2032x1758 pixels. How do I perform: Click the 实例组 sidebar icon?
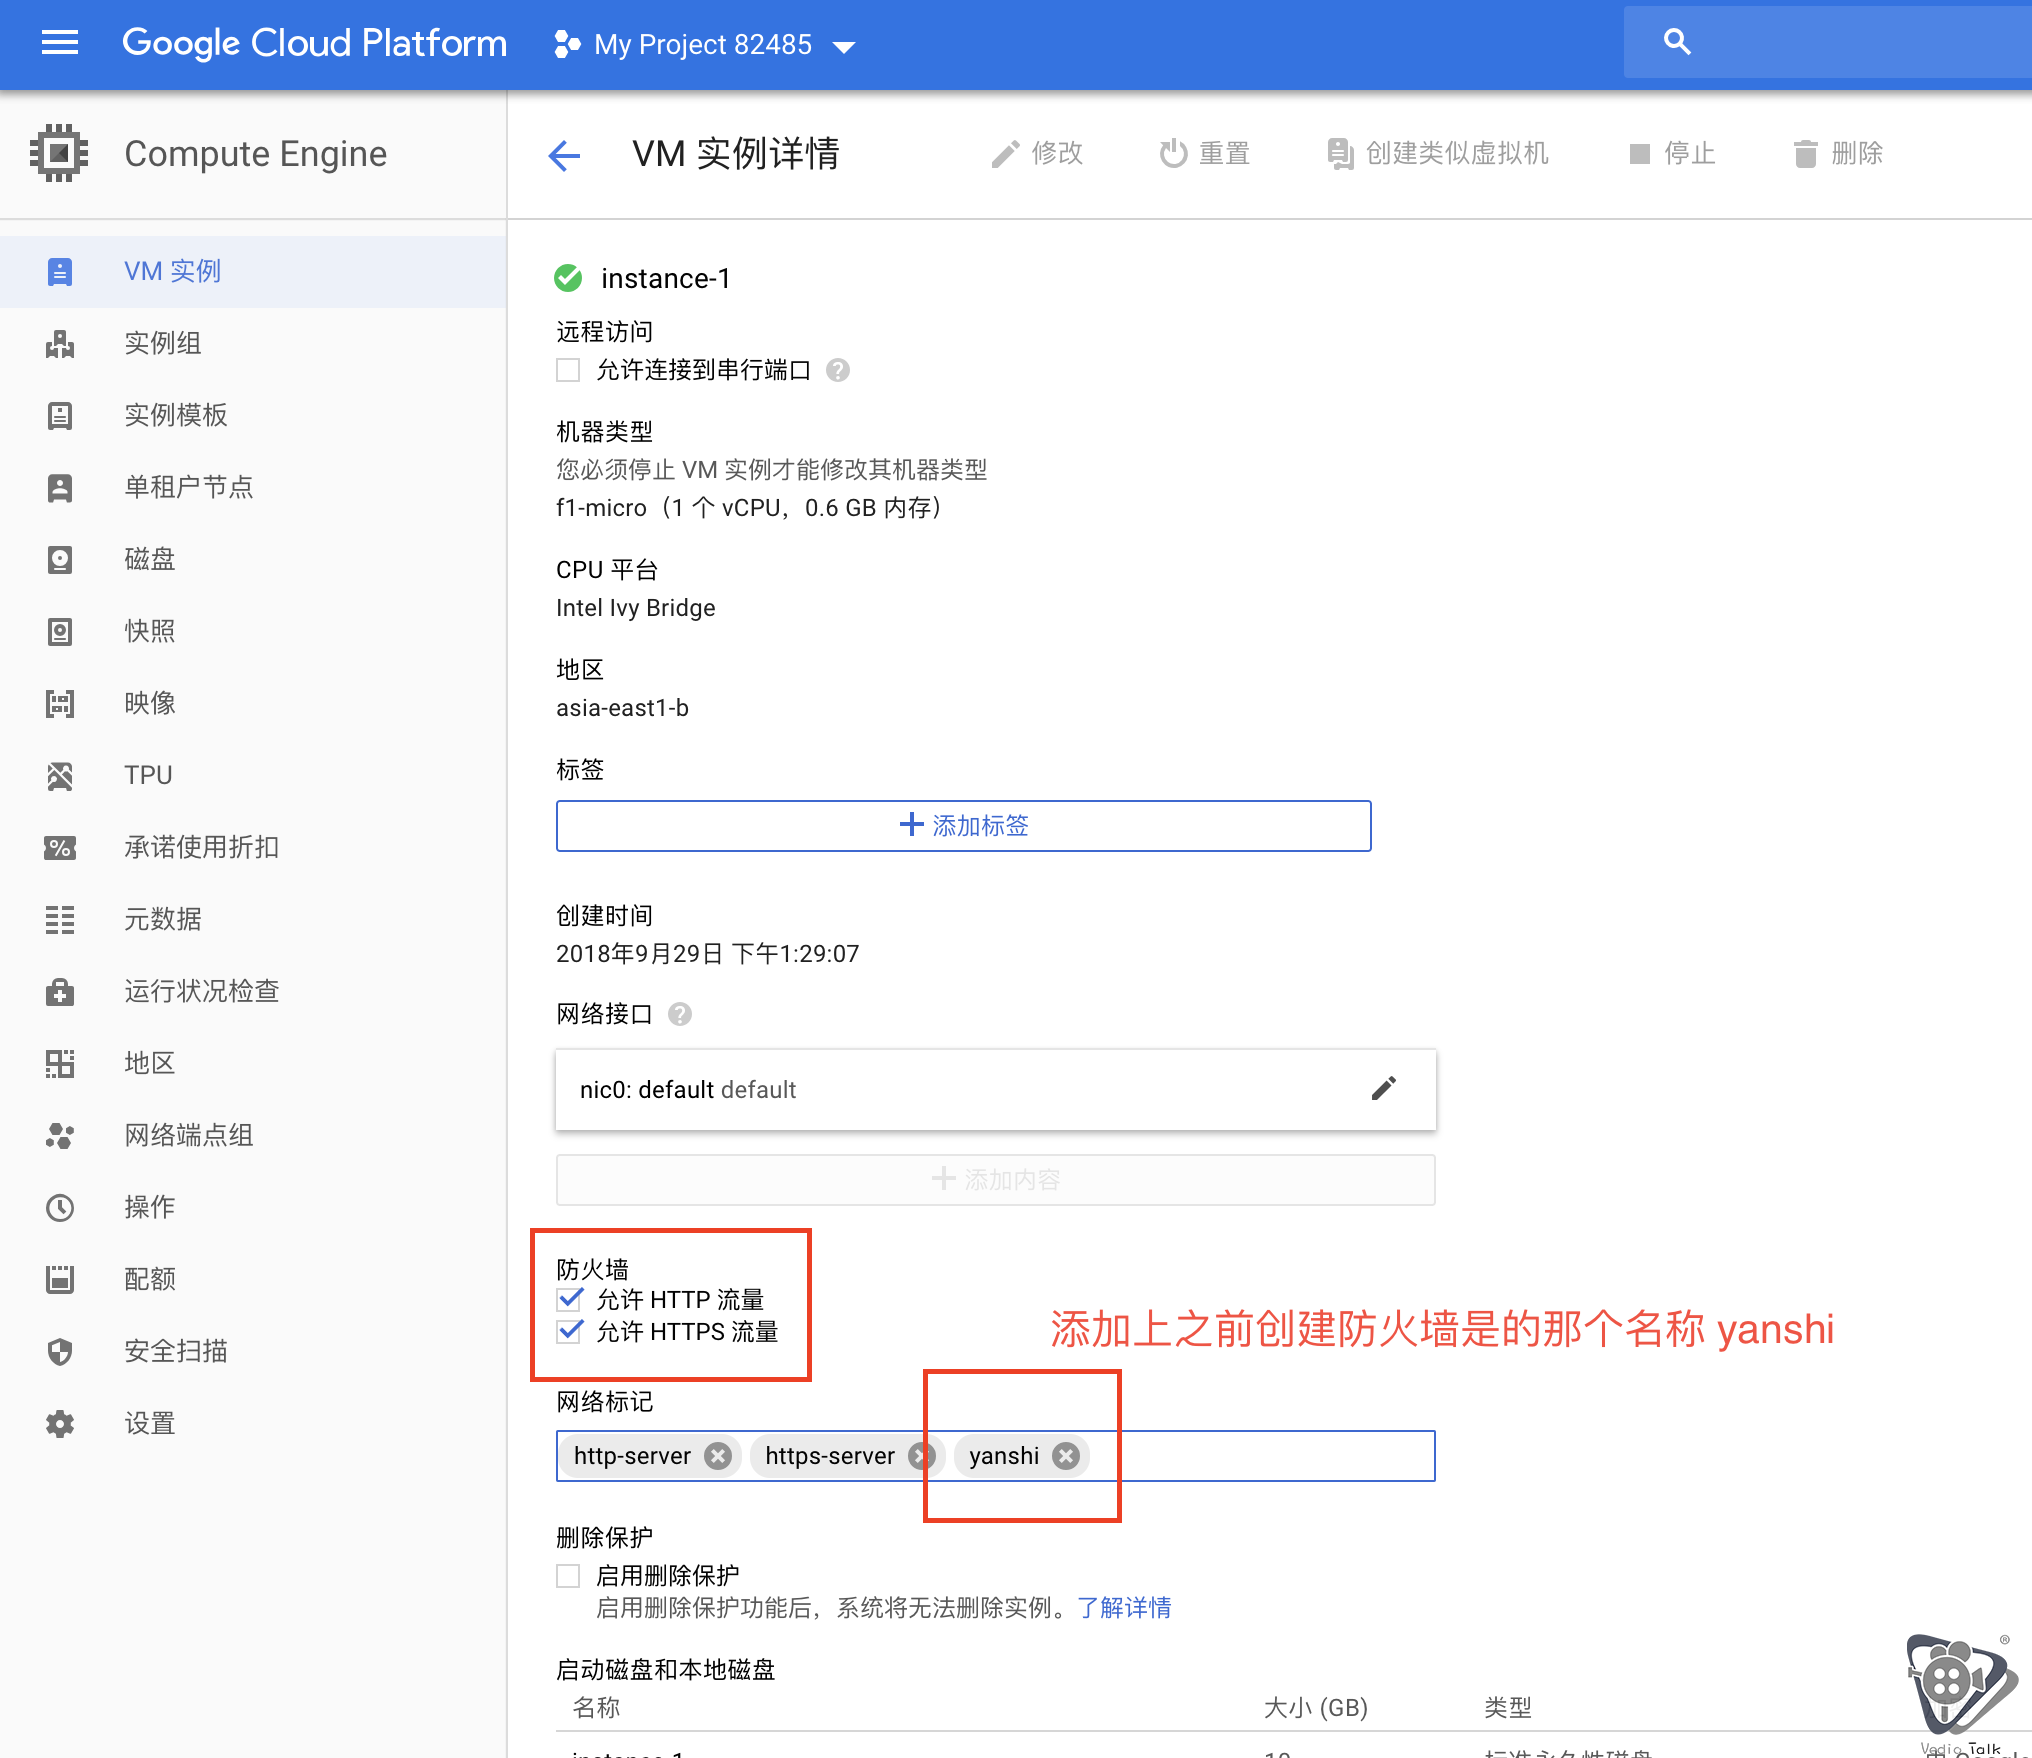tap(59, 341)
